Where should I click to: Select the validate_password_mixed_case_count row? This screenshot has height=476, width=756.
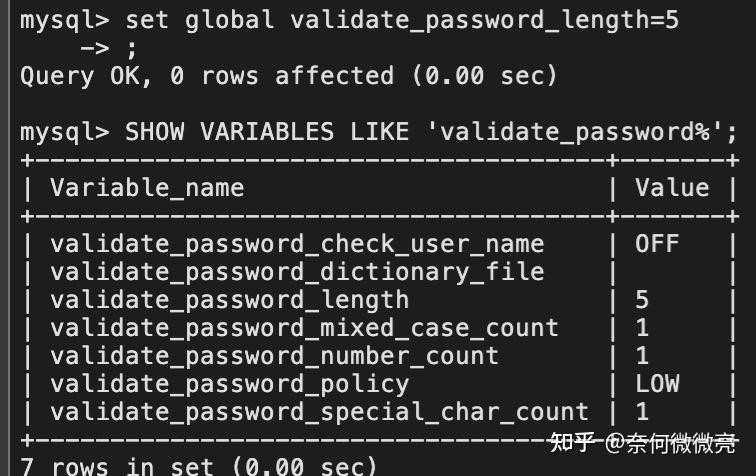(379, 328)
